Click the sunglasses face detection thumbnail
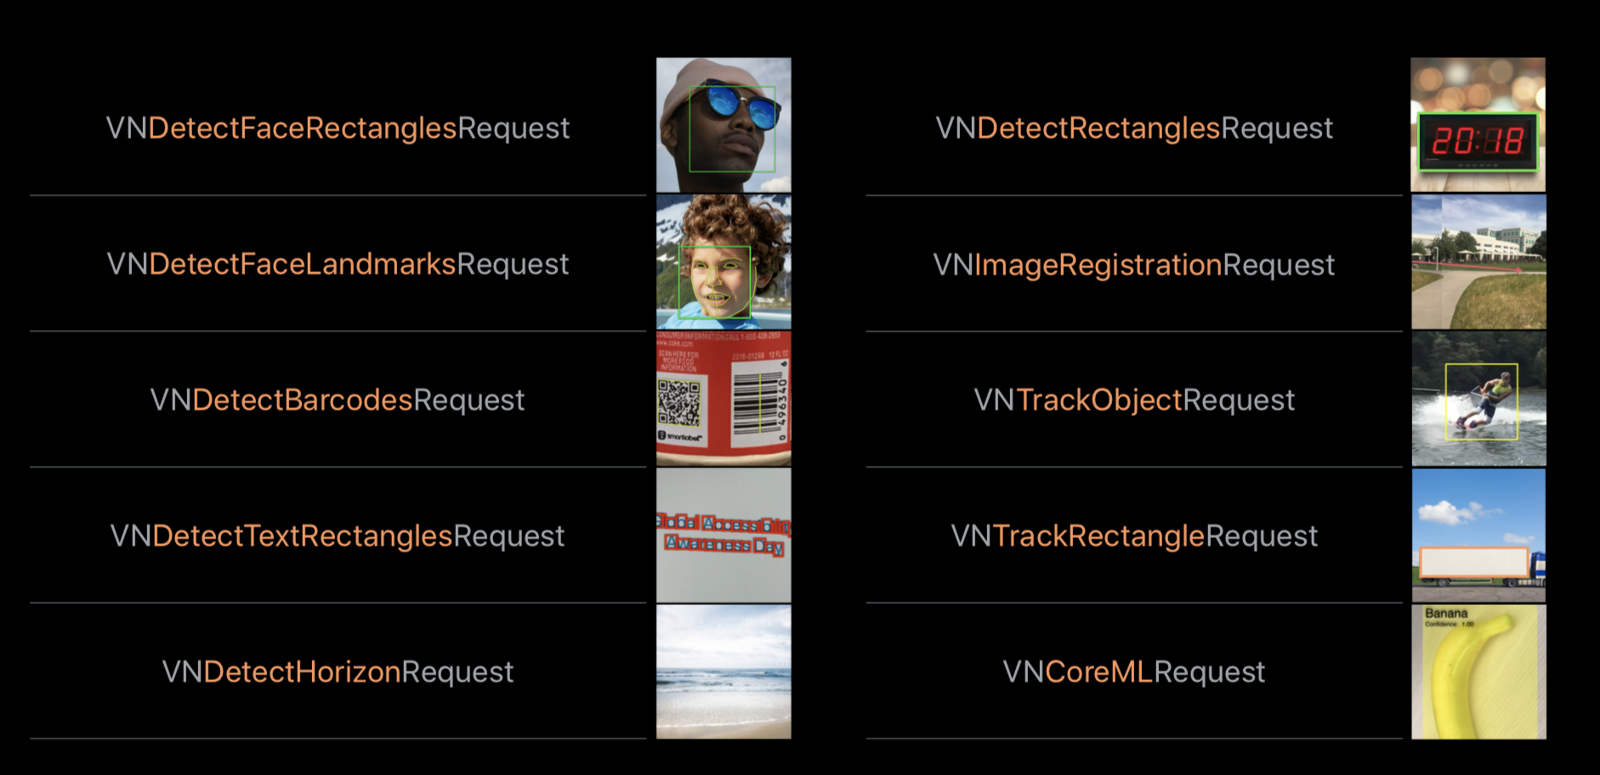 pos(723,125)
